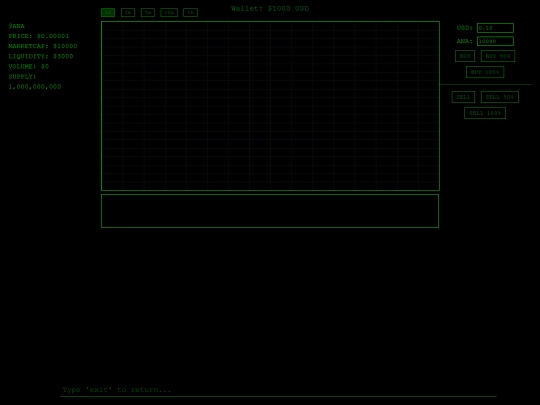Click the USD amount input field
The height and width of the screenshot is (405, 540).
[495, 28]
